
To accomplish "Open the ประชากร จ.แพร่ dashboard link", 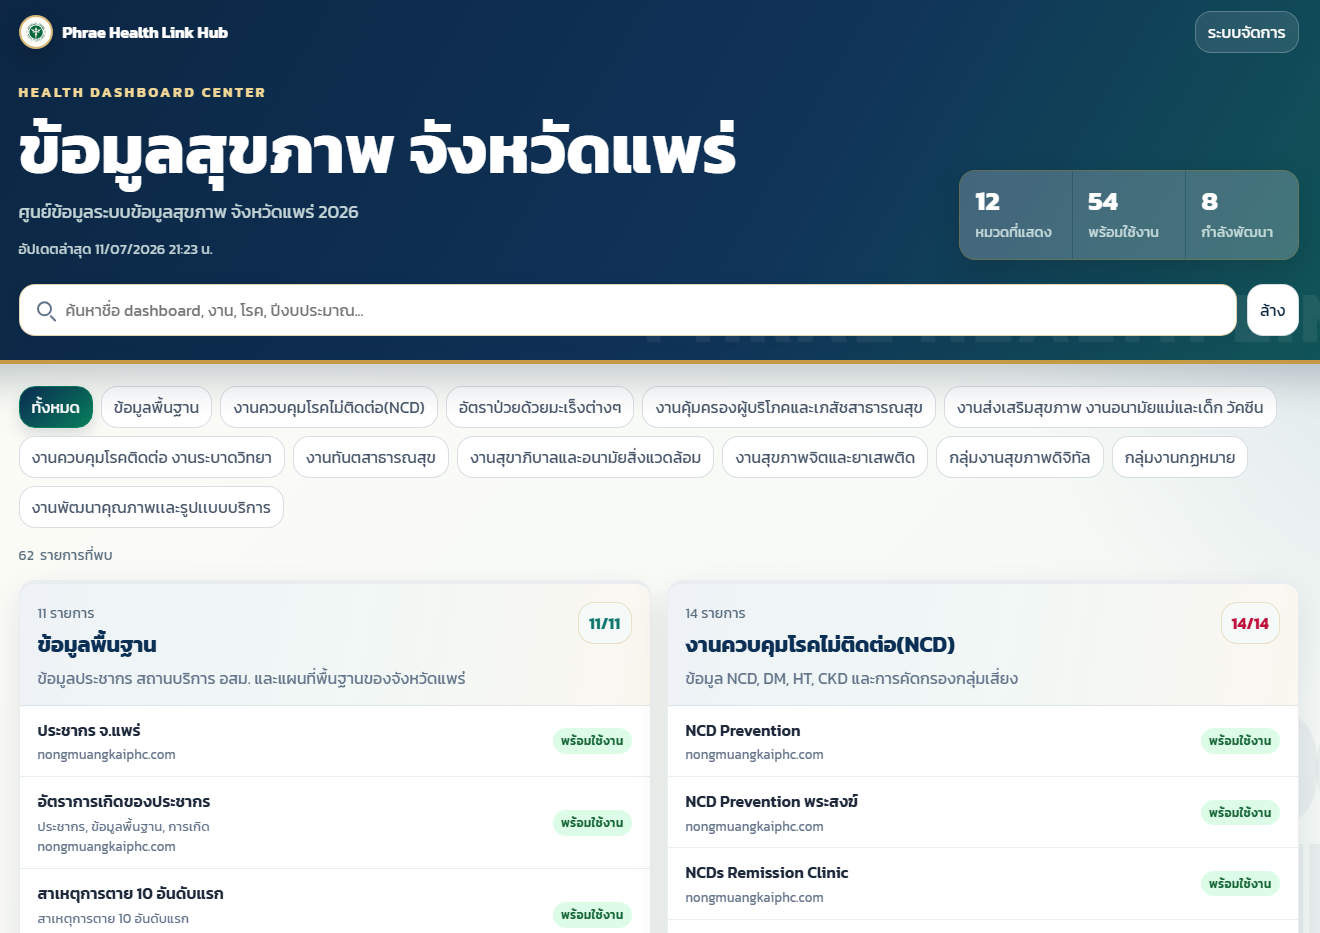I will click(x=335, y=741).
